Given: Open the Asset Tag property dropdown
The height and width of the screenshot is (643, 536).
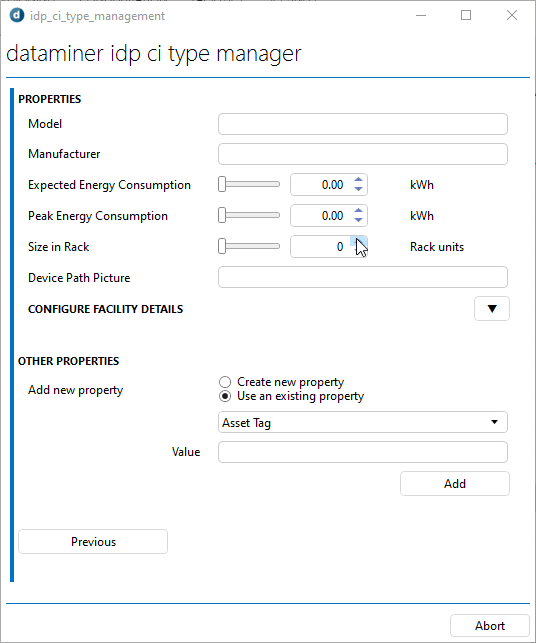Looking at the screenshot, I should click(x=363, y=422).
